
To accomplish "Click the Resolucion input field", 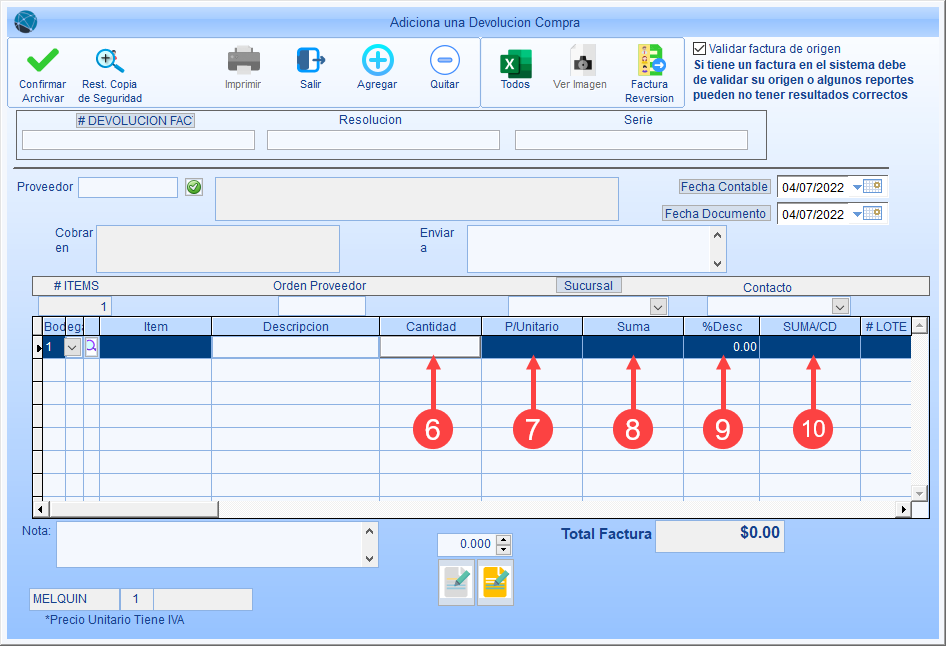I will 383,140.
